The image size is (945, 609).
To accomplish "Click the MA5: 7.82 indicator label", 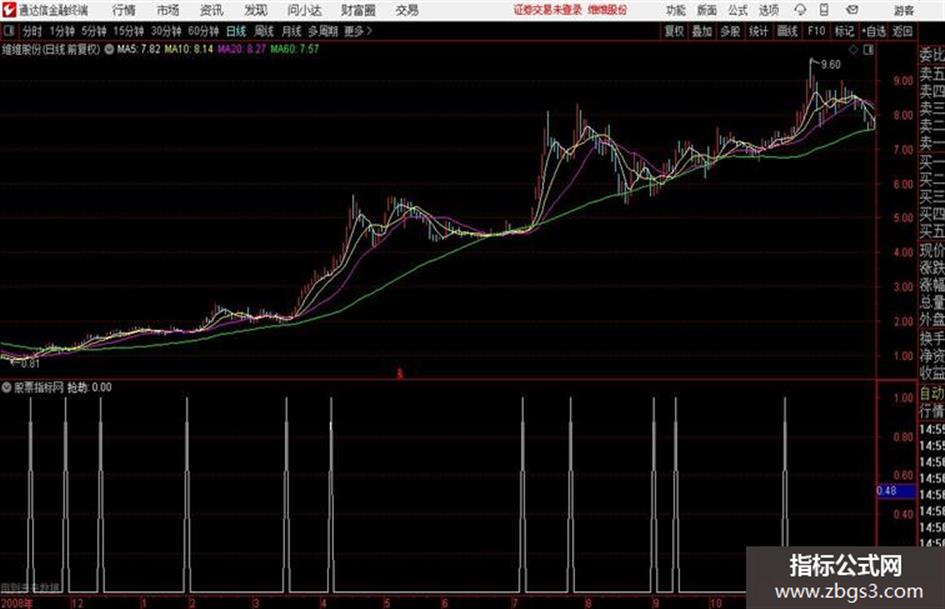I will (x=139, y=49).
